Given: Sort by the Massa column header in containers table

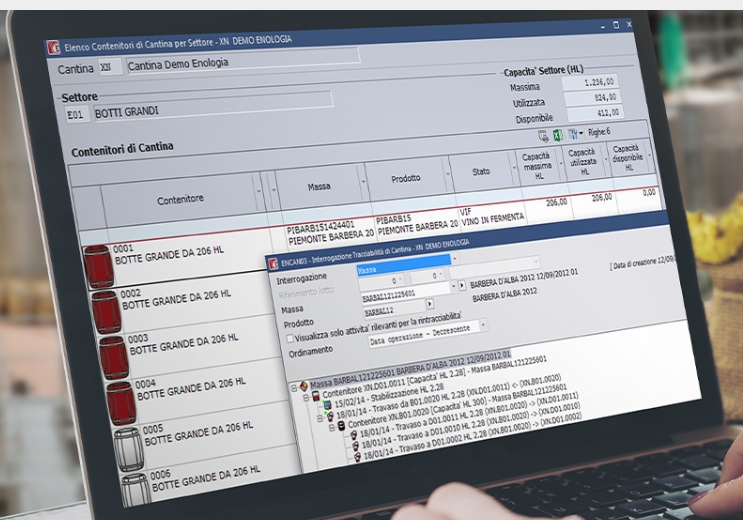Looking at the screenshot, I should 319,187.
